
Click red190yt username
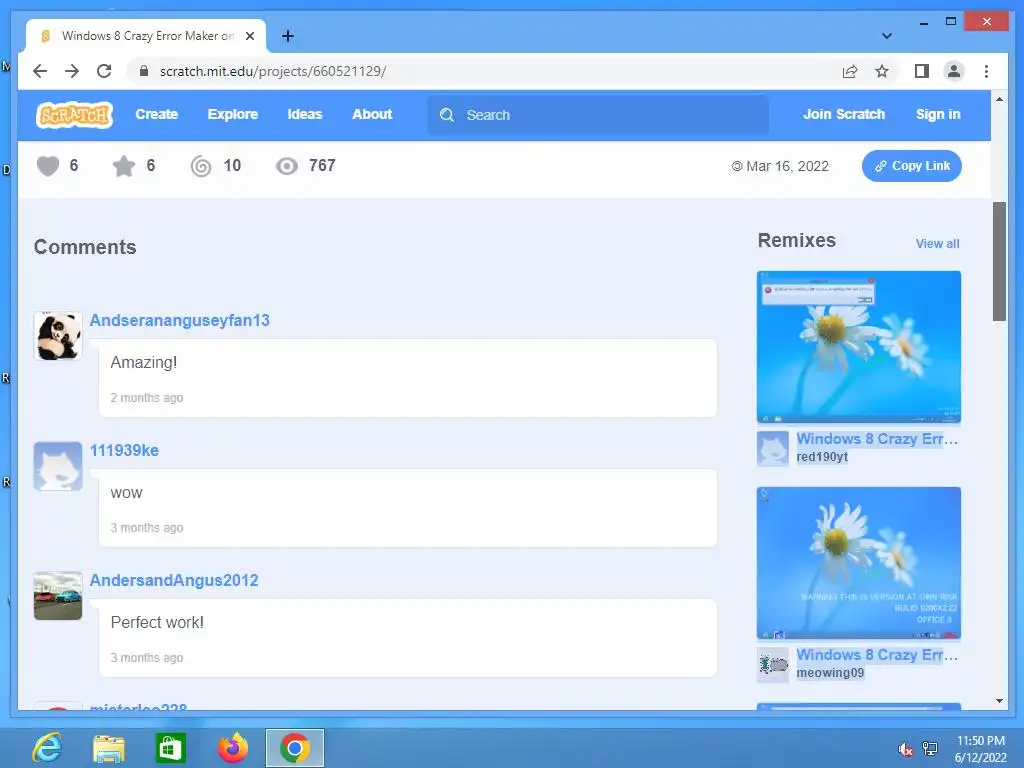coord(822,457)
